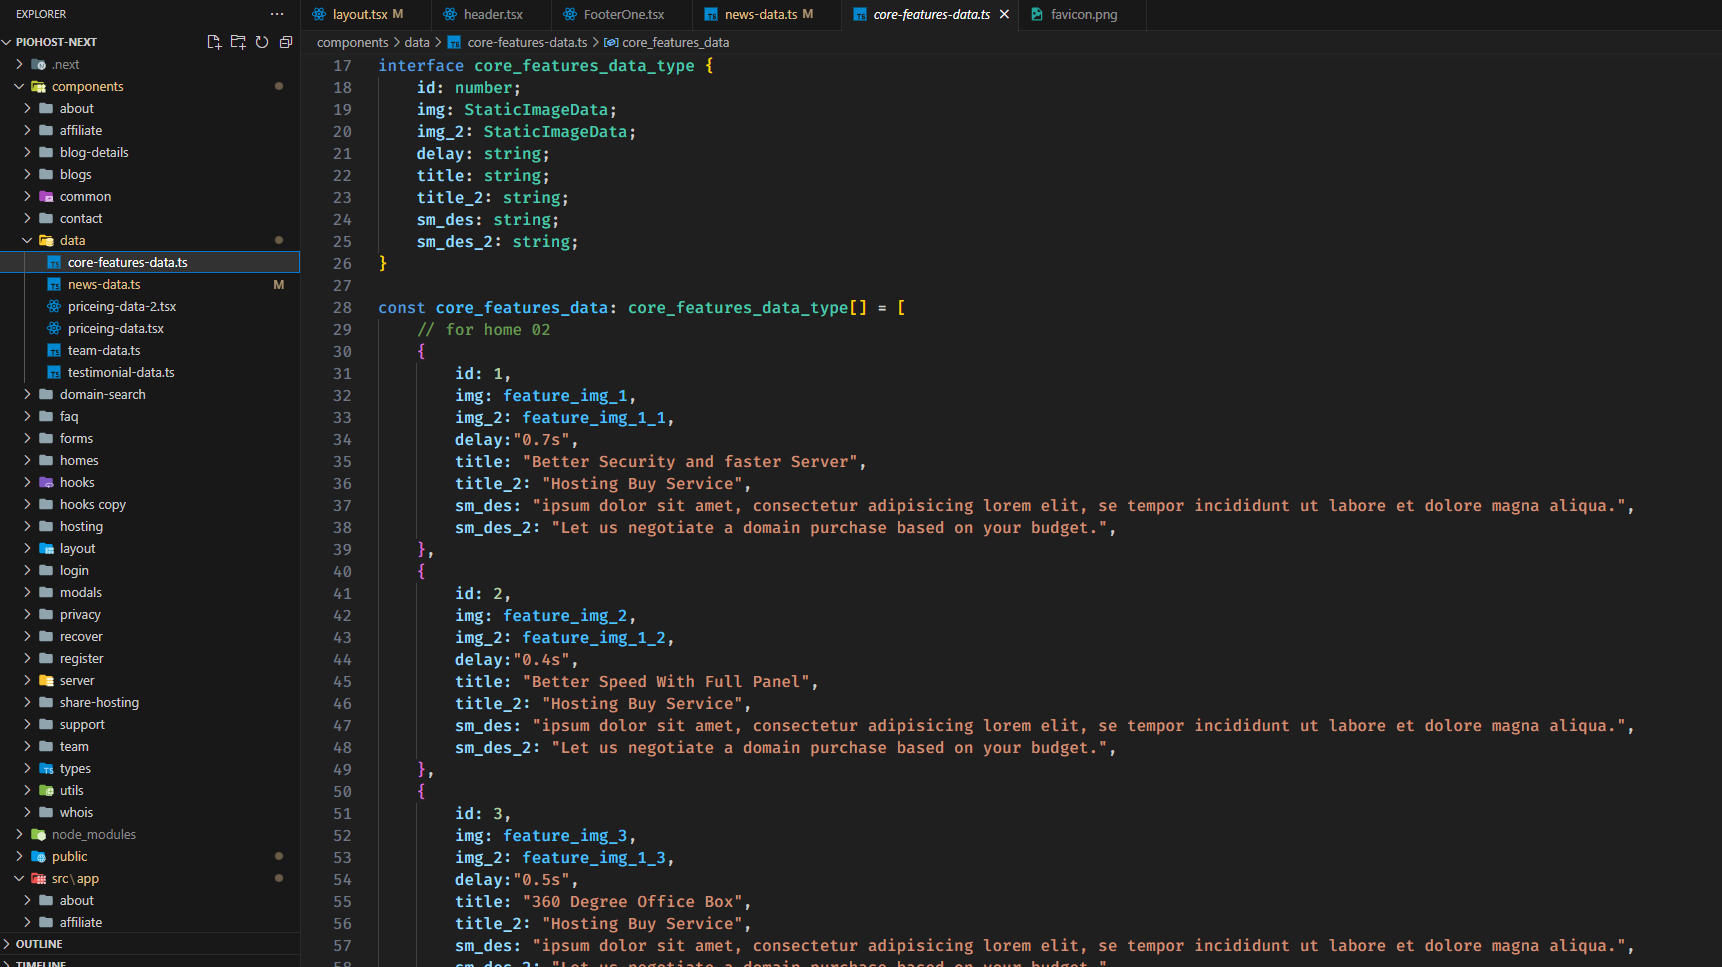Click the contact folder icon
This screenshot has height=967, width=1722.
(46, 218)
